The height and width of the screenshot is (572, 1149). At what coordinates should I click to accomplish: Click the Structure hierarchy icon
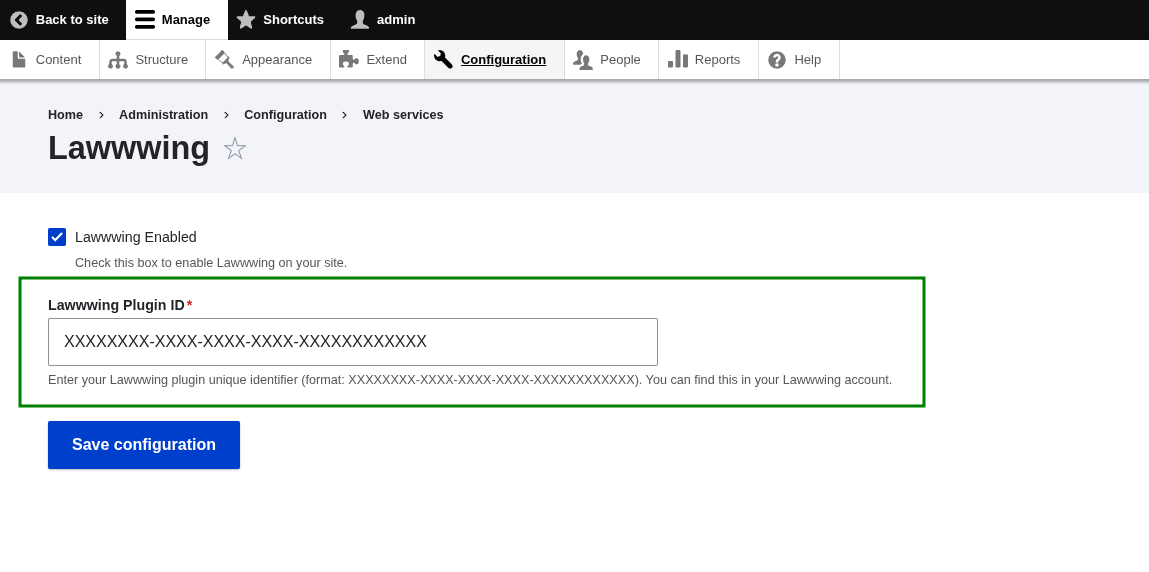[118, 59]
